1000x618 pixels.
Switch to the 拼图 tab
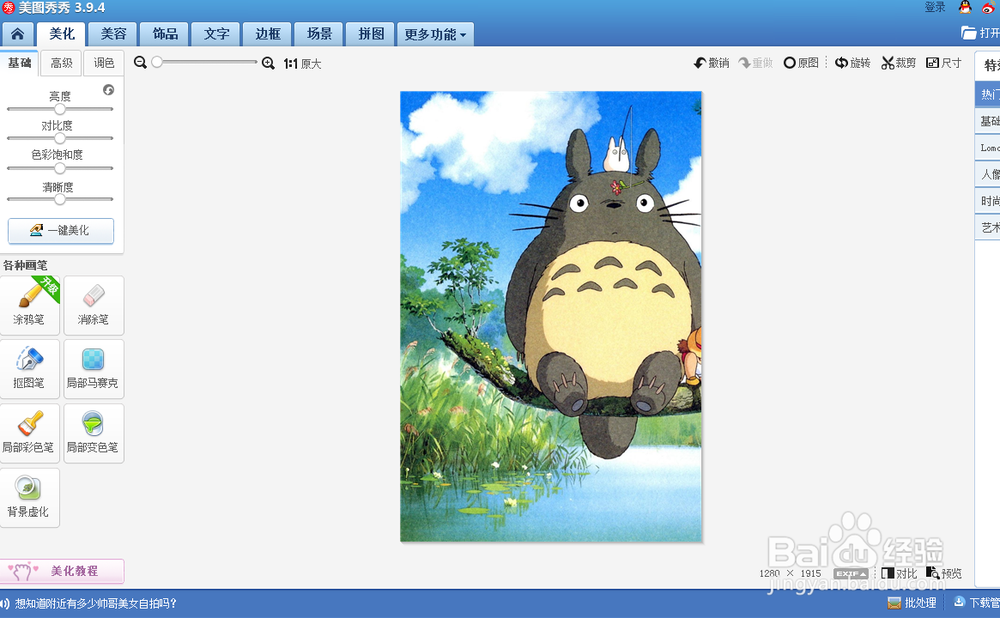point(371,34)
